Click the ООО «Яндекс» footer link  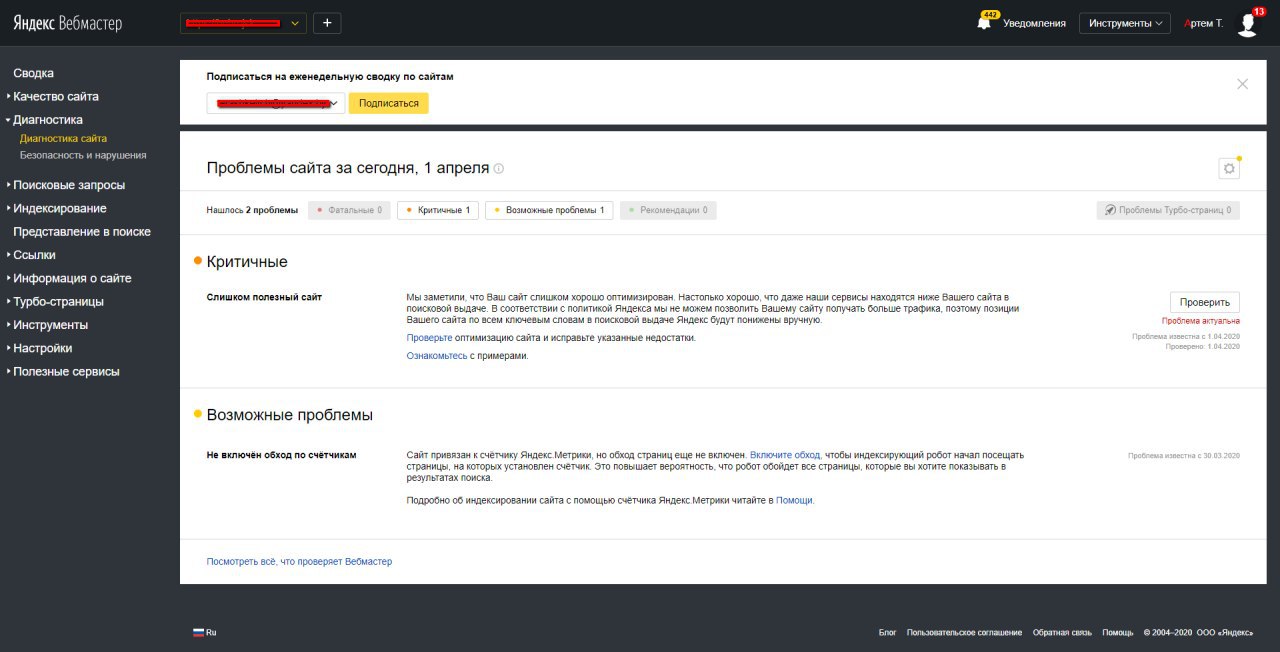(x=1224, y=633)
